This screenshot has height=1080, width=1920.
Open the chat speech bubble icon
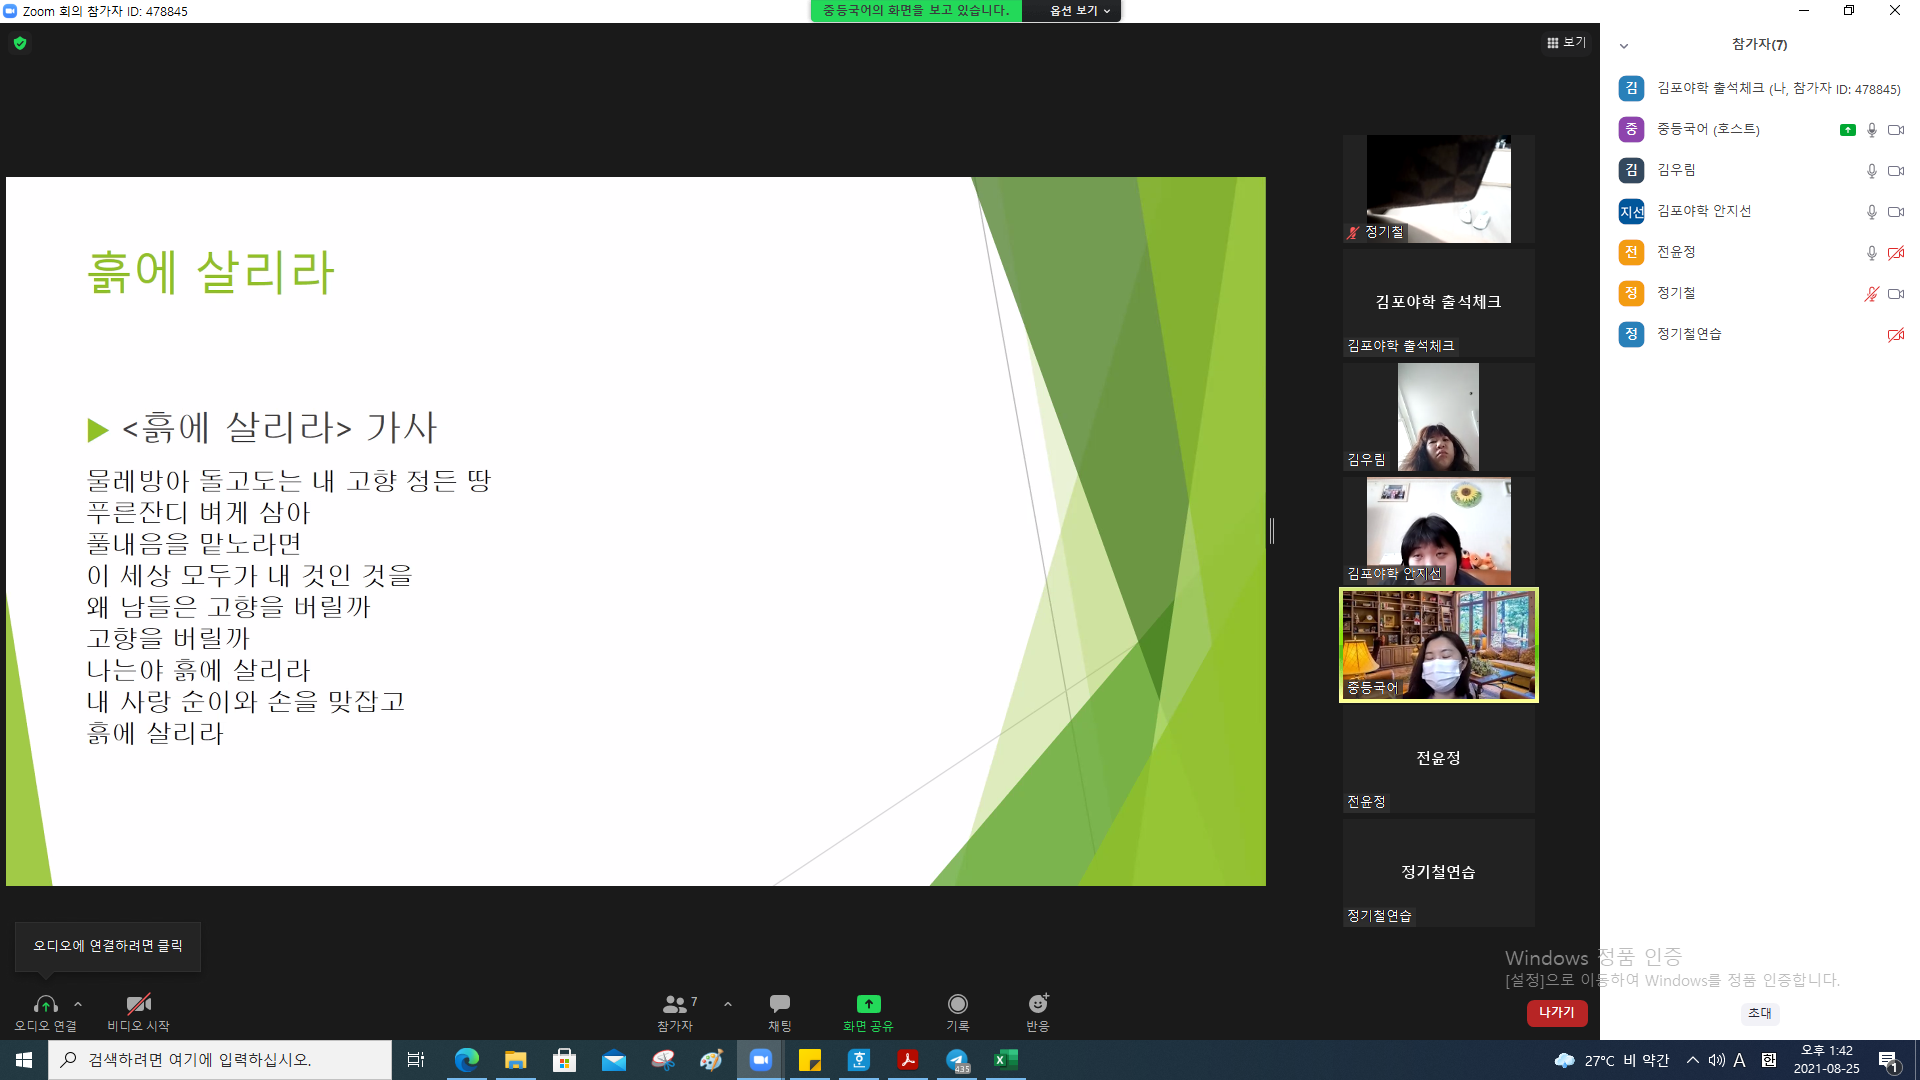(x=780, y=1003)
